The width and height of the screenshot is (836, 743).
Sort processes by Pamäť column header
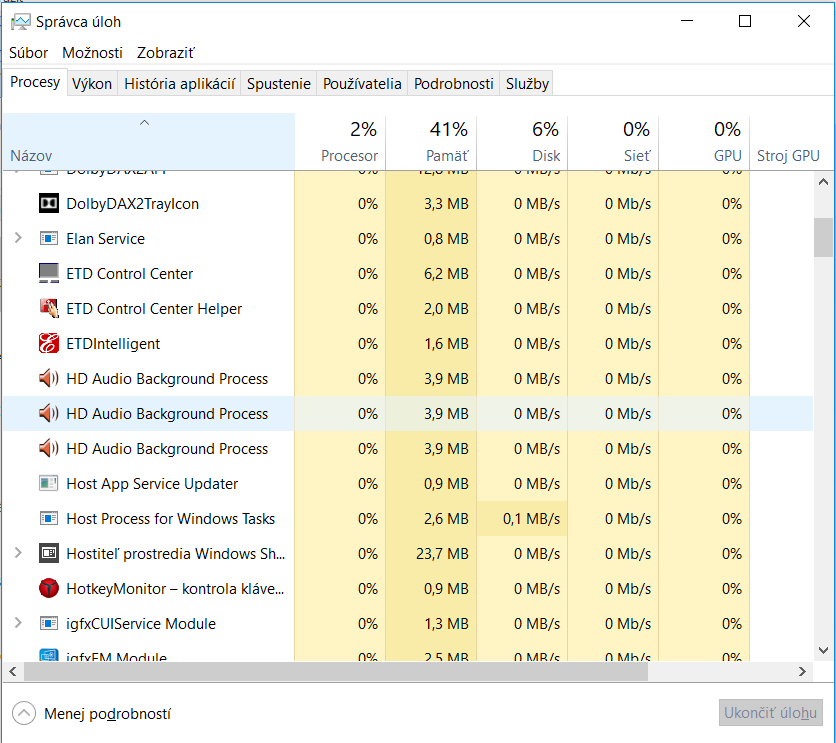pos(431,142)
